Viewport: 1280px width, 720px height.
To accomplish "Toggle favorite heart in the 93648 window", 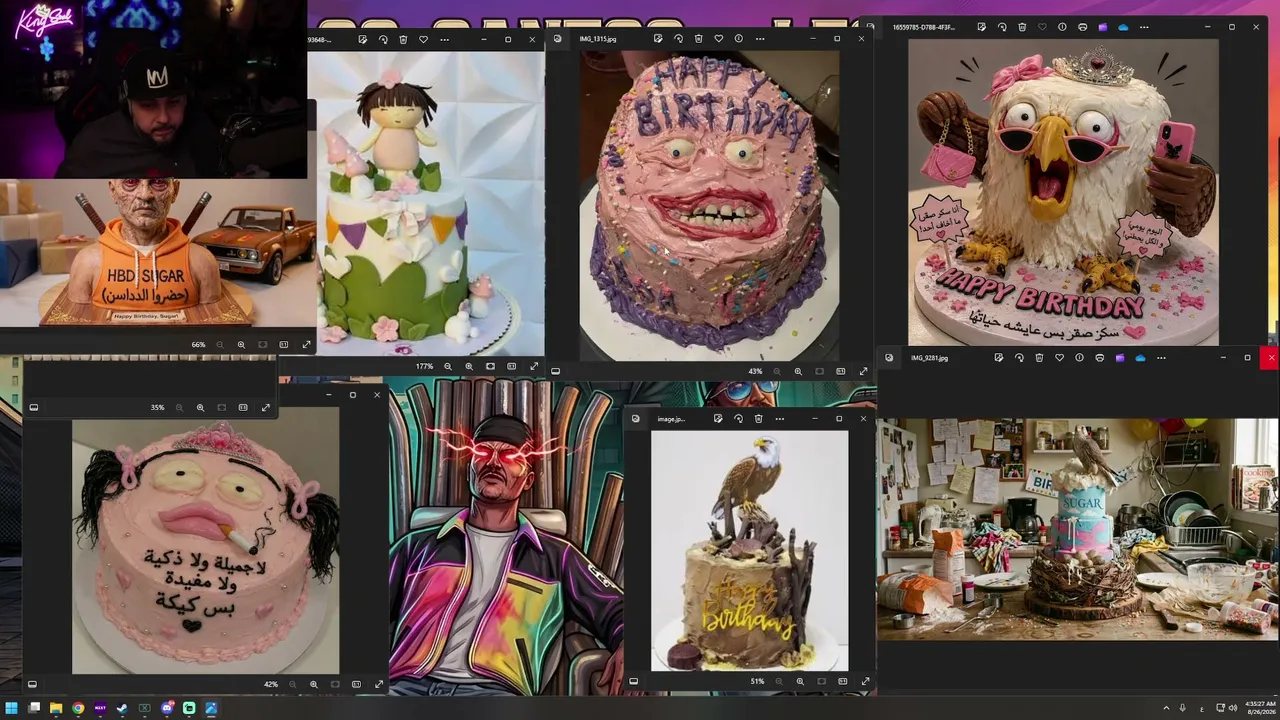I will [x=423, y=40].
